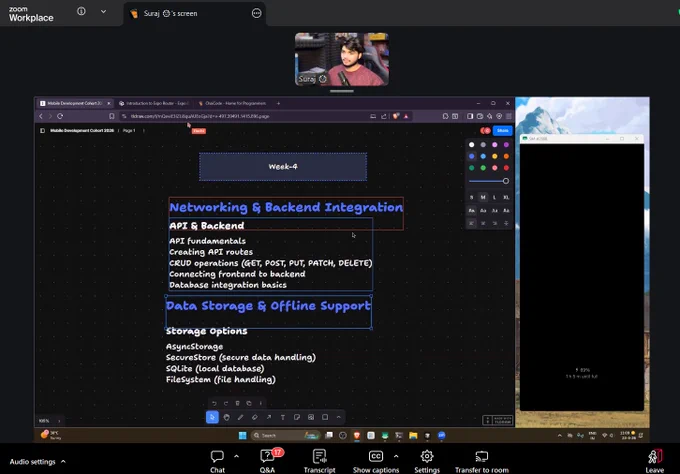Click the browser back button
Screen dimensions: 680x474
[41, 116]
